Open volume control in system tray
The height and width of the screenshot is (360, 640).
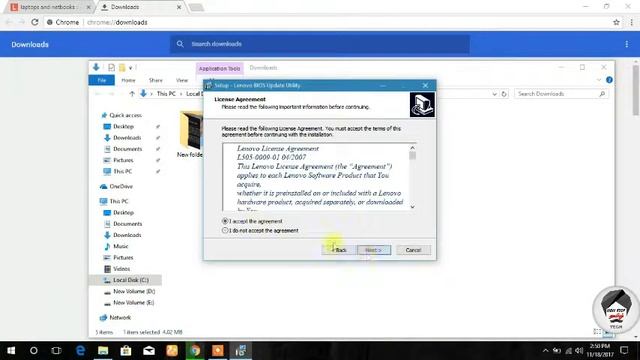click(579, 351)
